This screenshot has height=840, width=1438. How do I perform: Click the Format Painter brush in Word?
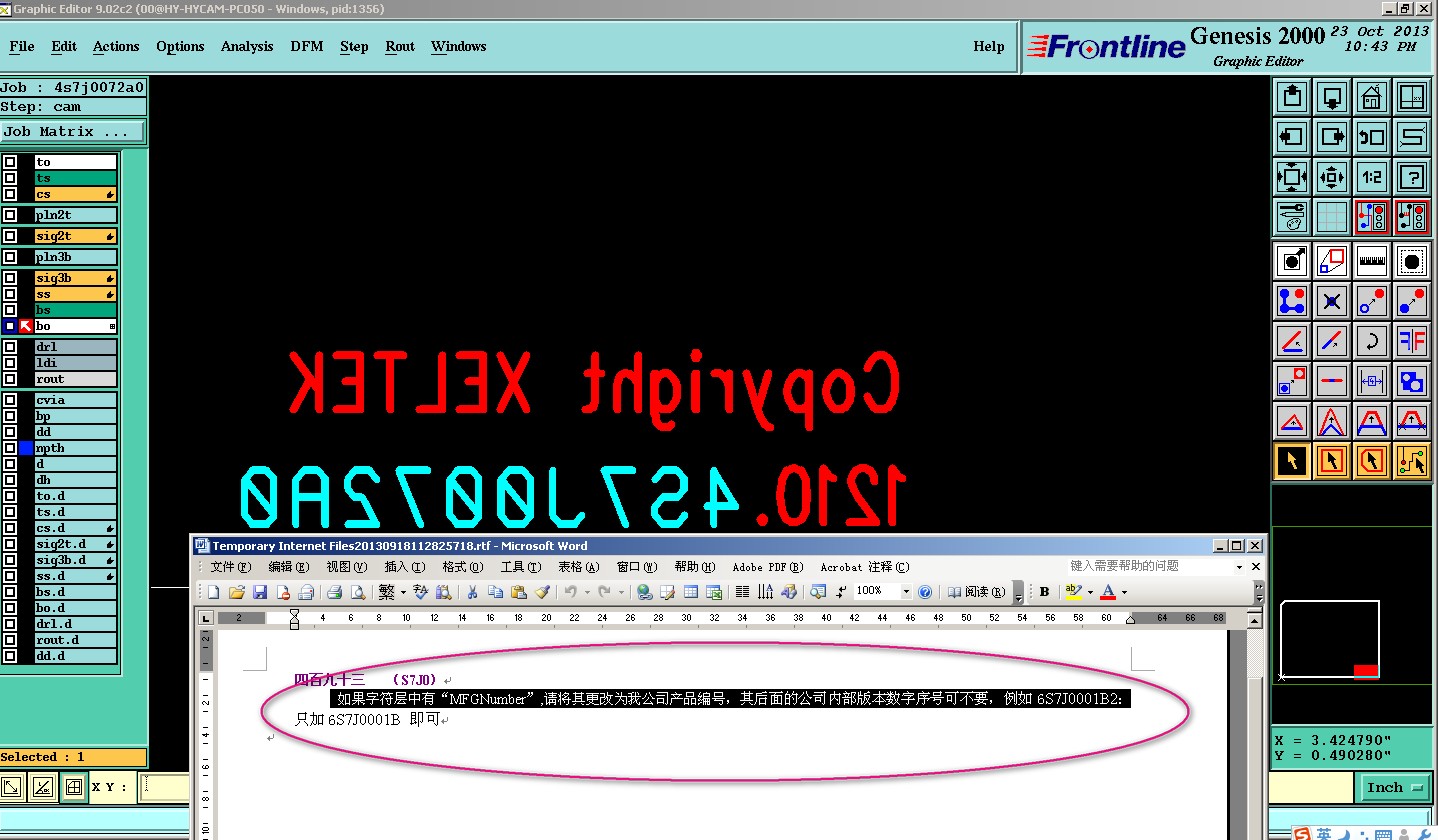(542, 592)
